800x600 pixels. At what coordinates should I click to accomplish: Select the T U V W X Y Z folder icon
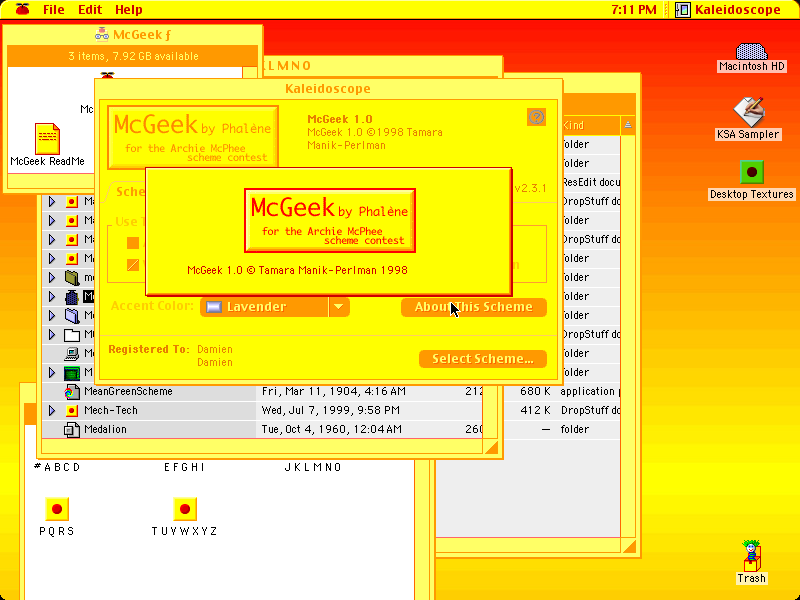[185, 509]
